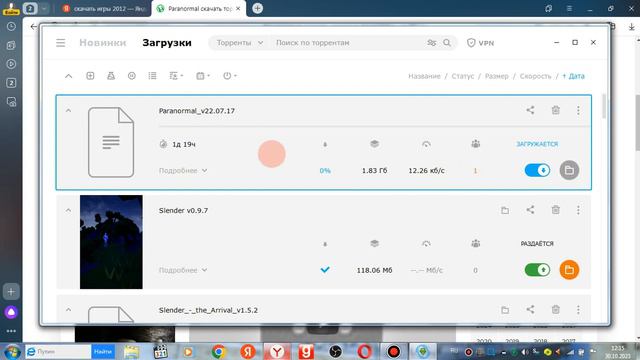Go back in the browser

click(33, 27)
